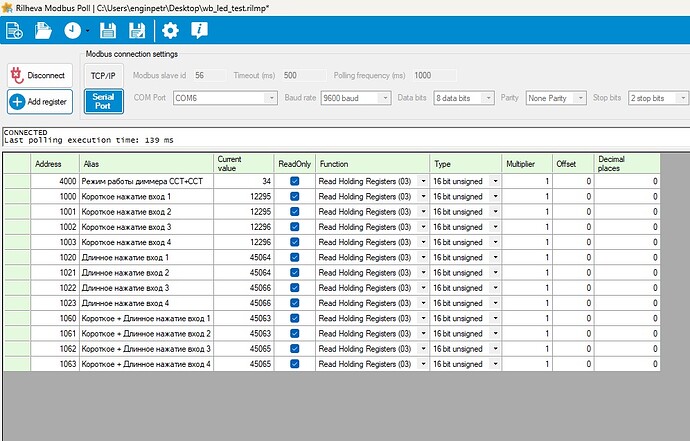690x441 pixels.
Task: Open the info/about icon
Action: pyautogui.click(x=200, y=31)
